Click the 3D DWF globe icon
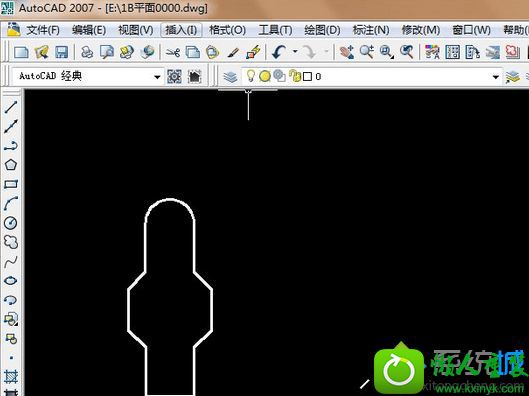Viewport: 529px width, 396px height. click(x=147, y=52)
